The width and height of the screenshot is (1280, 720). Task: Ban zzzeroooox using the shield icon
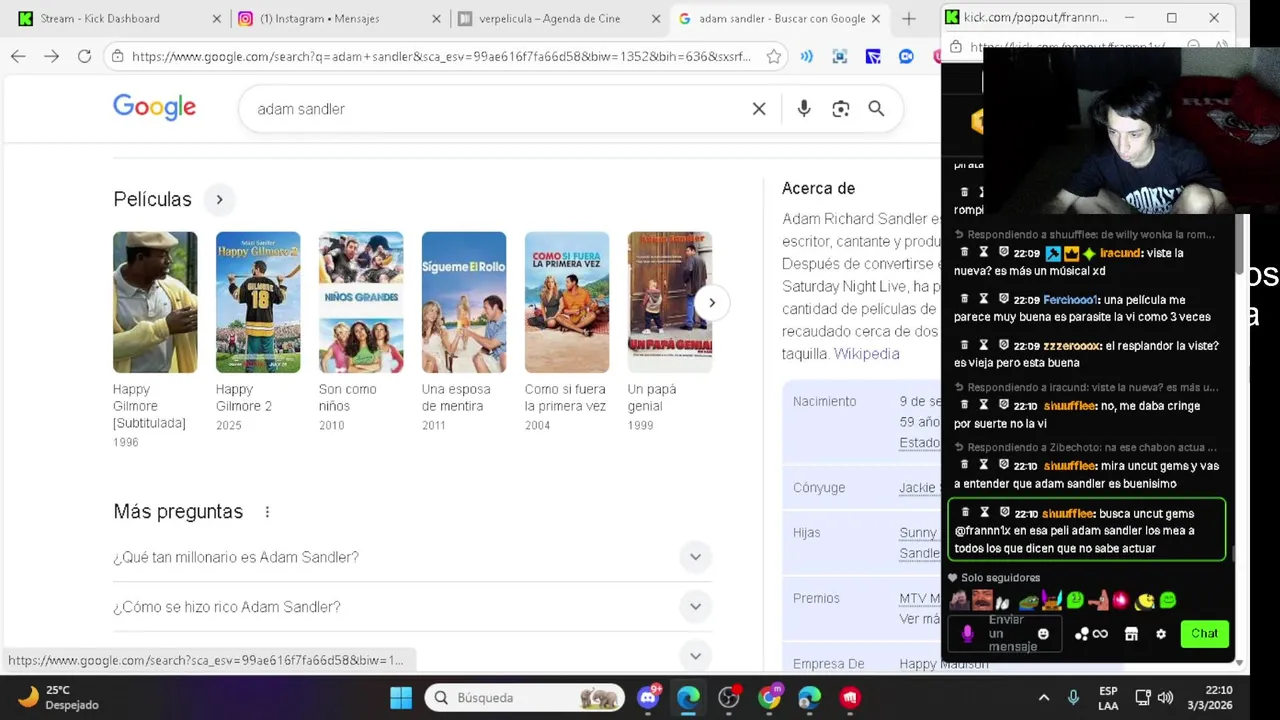pos(1004,345)
